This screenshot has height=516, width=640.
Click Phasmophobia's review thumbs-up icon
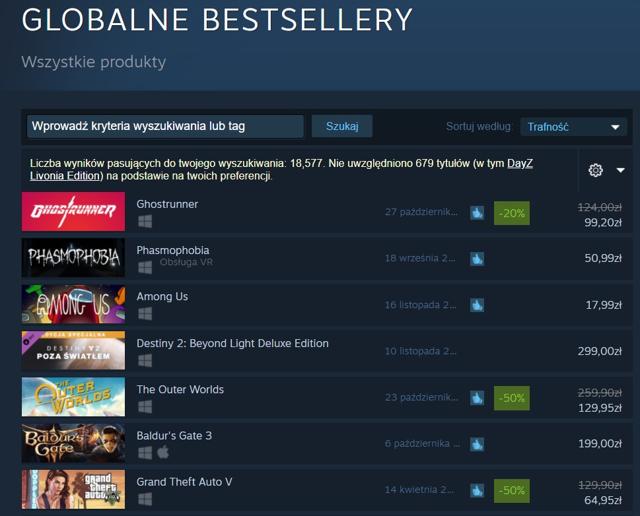477,258
